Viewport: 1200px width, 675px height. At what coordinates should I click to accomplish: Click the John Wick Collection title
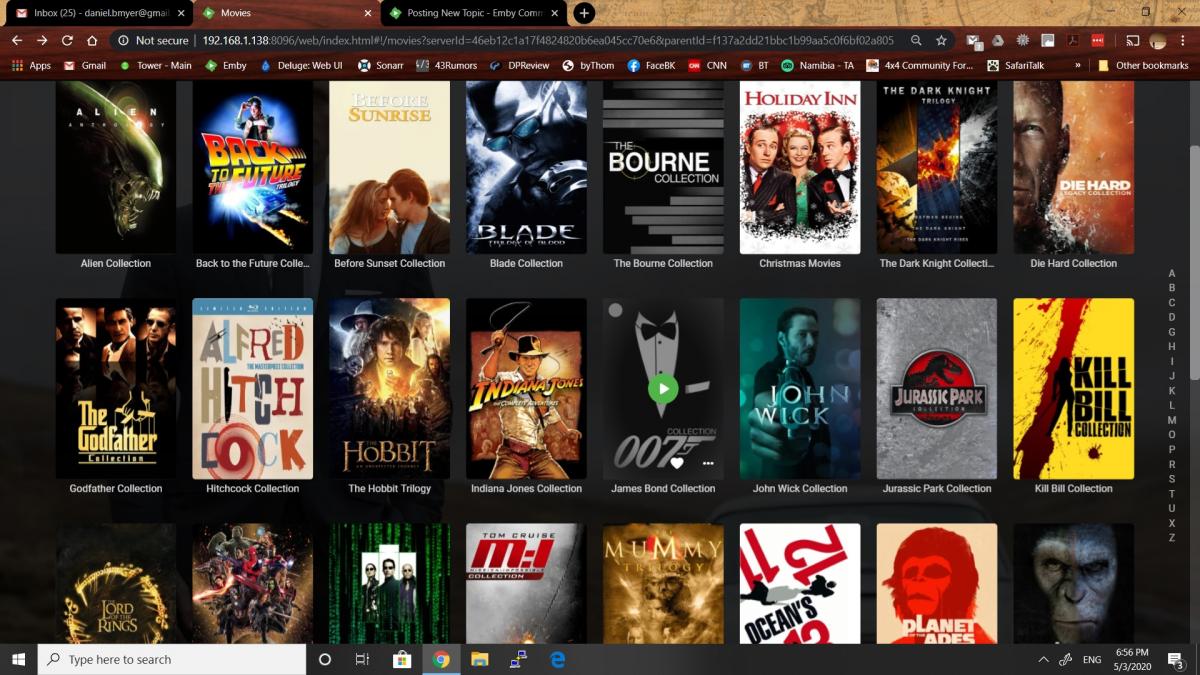click(800, 489)
